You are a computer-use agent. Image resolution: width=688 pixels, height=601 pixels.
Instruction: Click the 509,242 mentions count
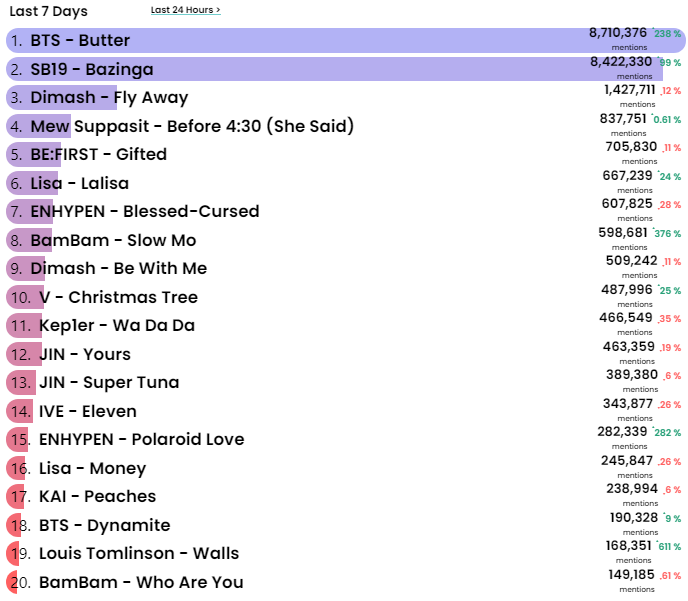pyautogui.click(x=631, y=261)
